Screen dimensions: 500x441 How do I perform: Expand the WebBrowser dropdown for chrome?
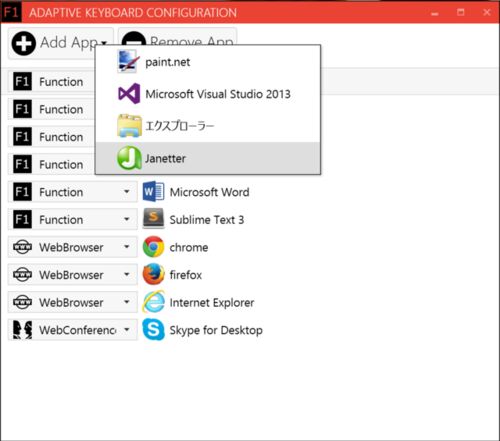pos(73,247)
